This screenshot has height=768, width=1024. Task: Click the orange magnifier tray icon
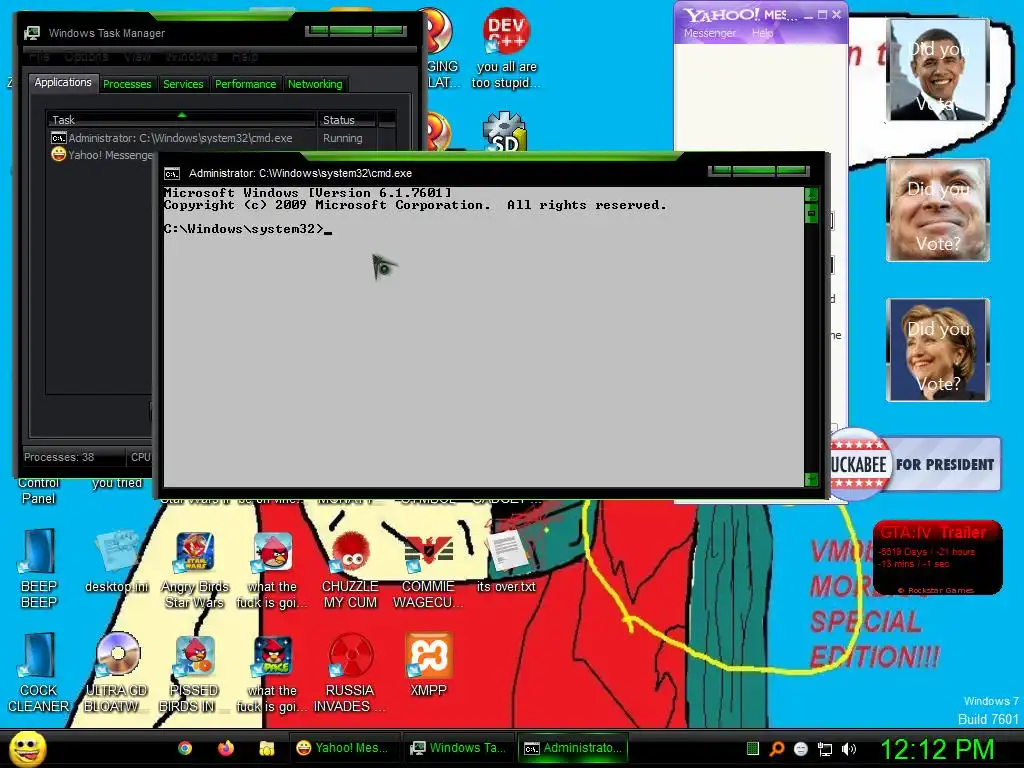776,749
